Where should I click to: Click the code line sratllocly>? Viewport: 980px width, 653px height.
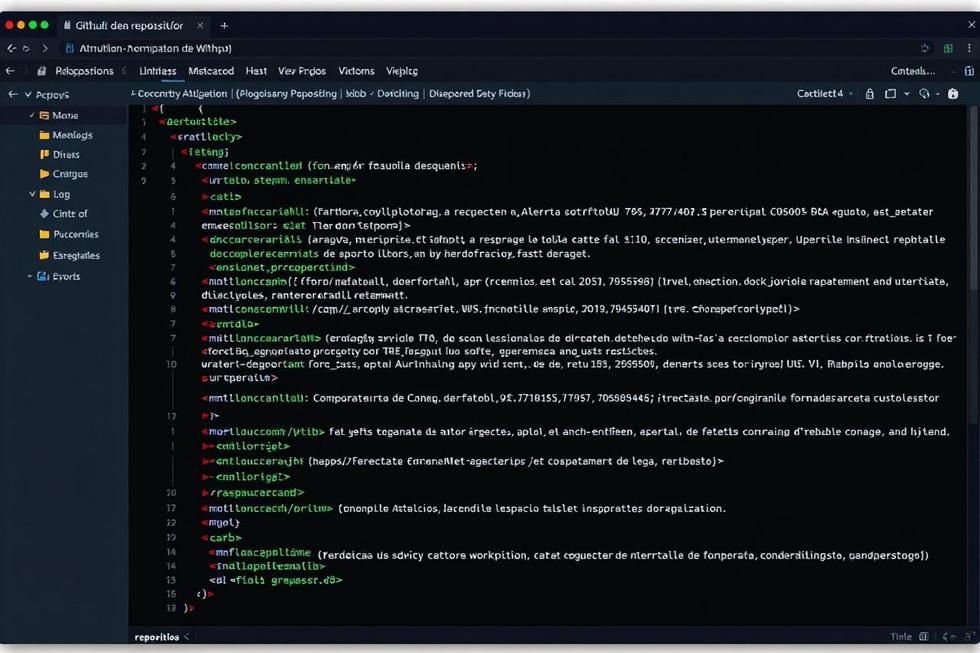click(206, 137)
